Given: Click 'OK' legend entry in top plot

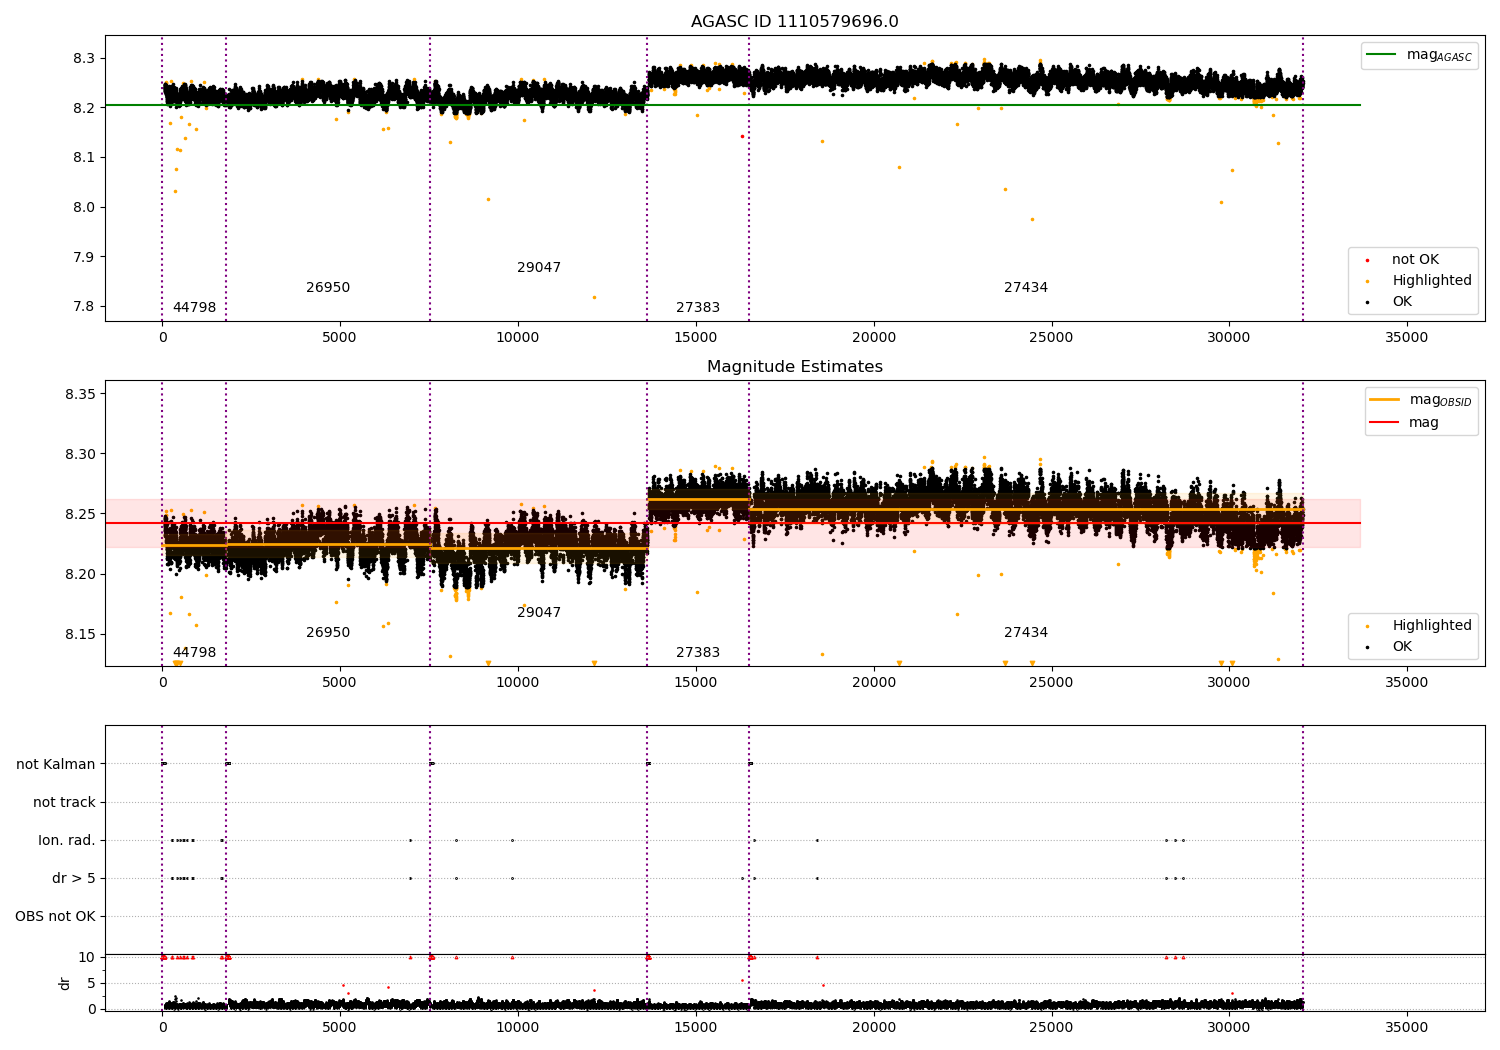Looking at the screenshot, I should [x=1402, y=302].
